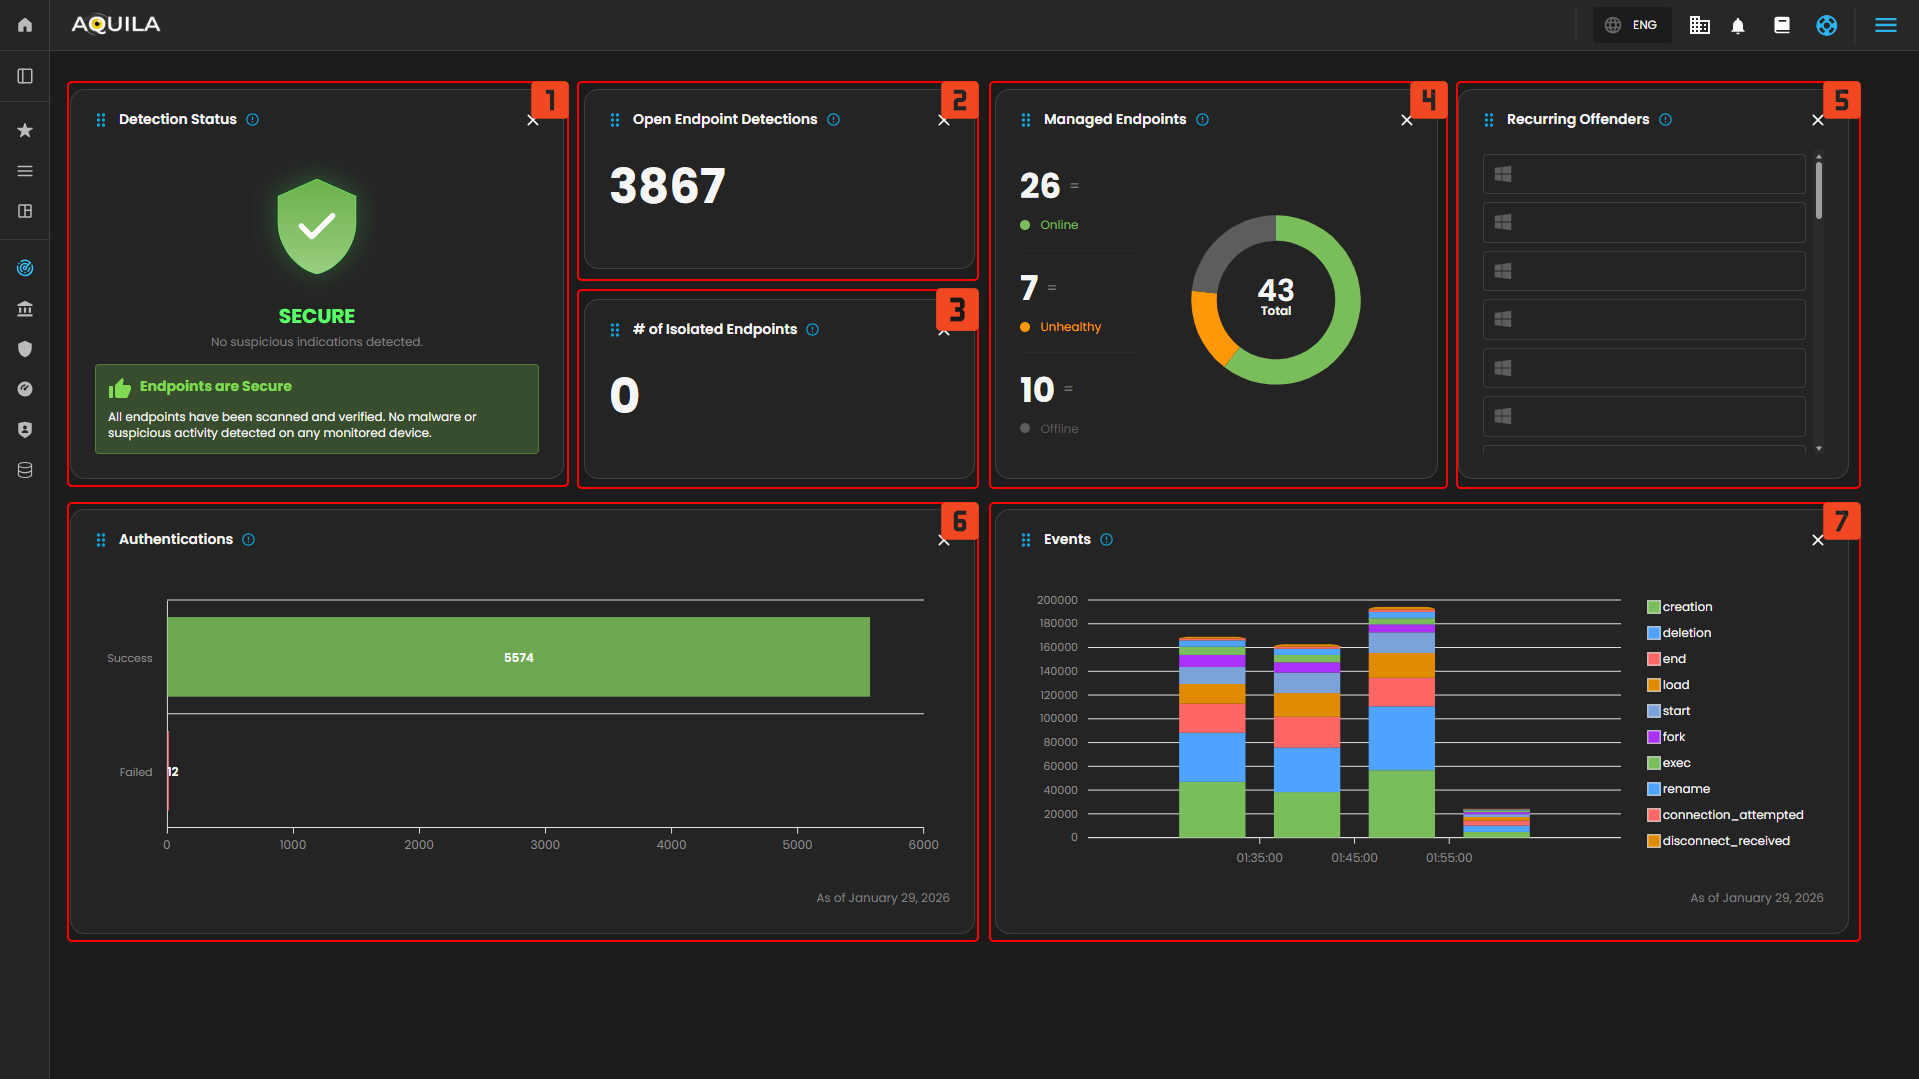Open the list menu item in sidebar

pos(25,171)
